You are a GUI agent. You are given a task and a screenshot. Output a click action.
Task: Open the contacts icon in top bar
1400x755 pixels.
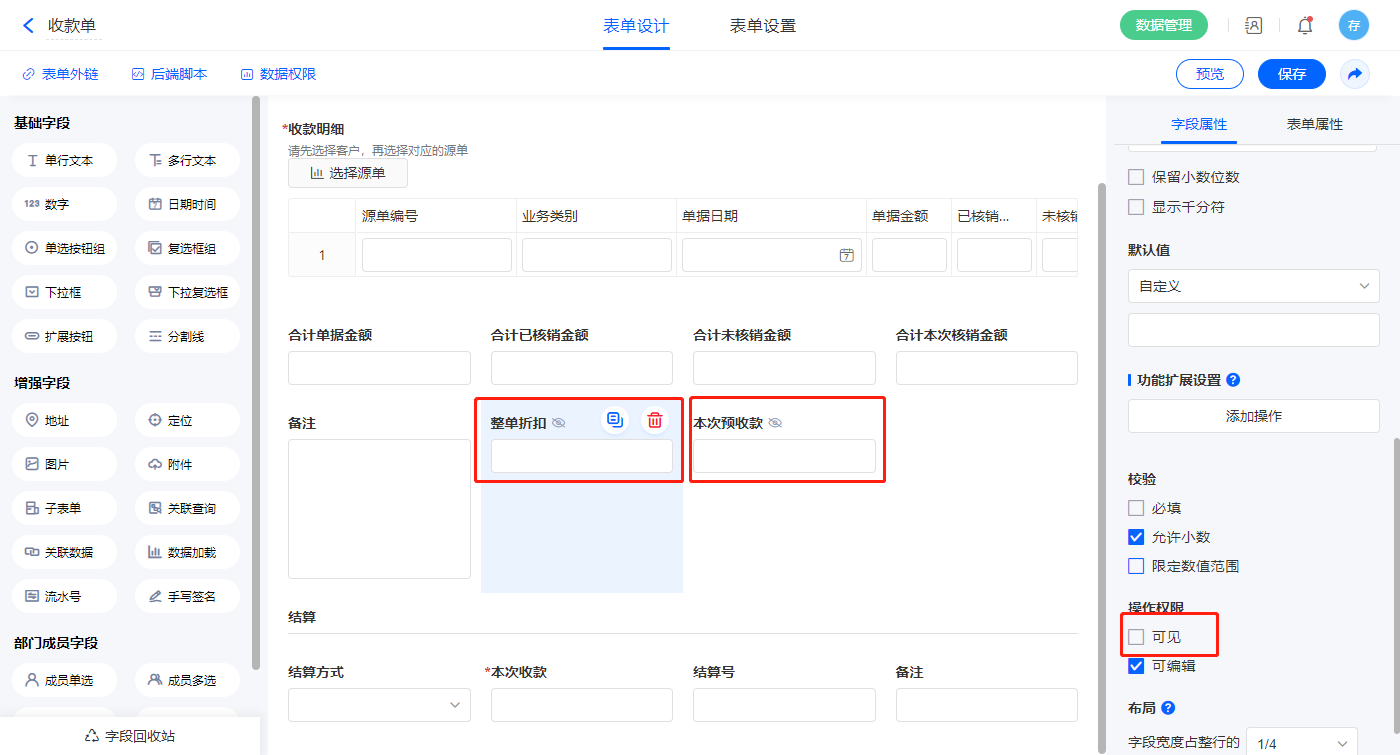1253,26
